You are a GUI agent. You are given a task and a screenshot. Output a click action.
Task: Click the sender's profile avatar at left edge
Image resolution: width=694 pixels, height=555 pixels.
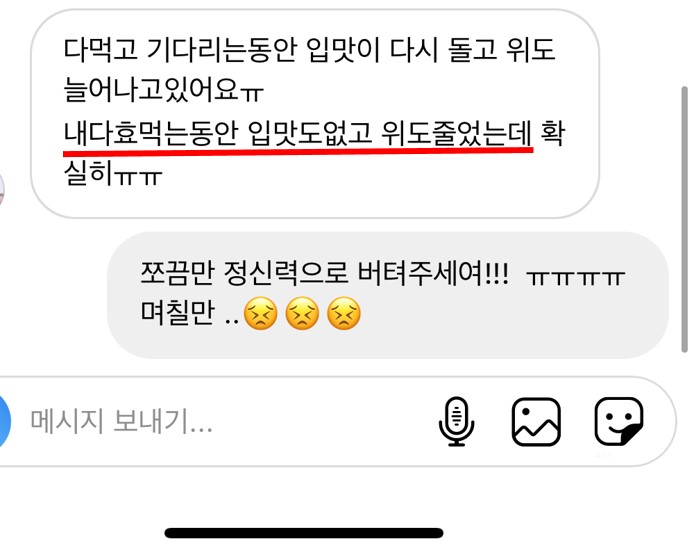pos(2,190)
